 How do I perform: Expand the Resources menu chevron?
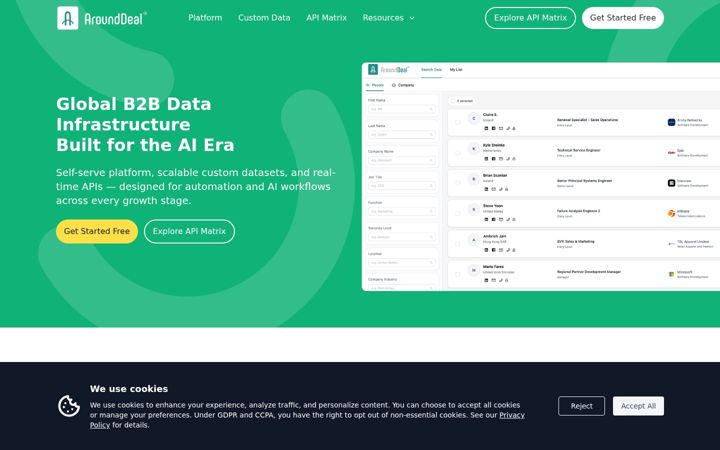tap(412, 18)
